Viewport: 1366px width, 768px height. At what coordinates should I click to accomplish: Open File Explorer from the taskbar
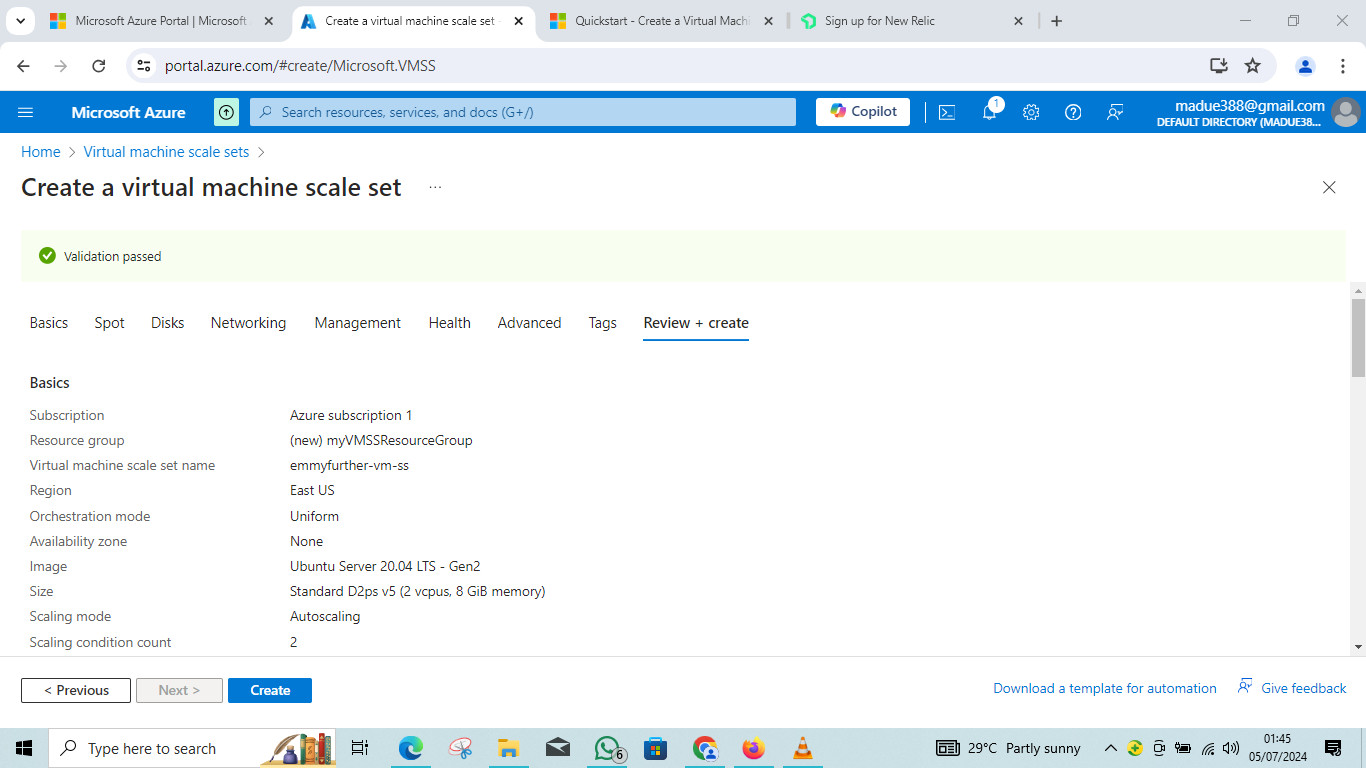(x=508, y=748)
